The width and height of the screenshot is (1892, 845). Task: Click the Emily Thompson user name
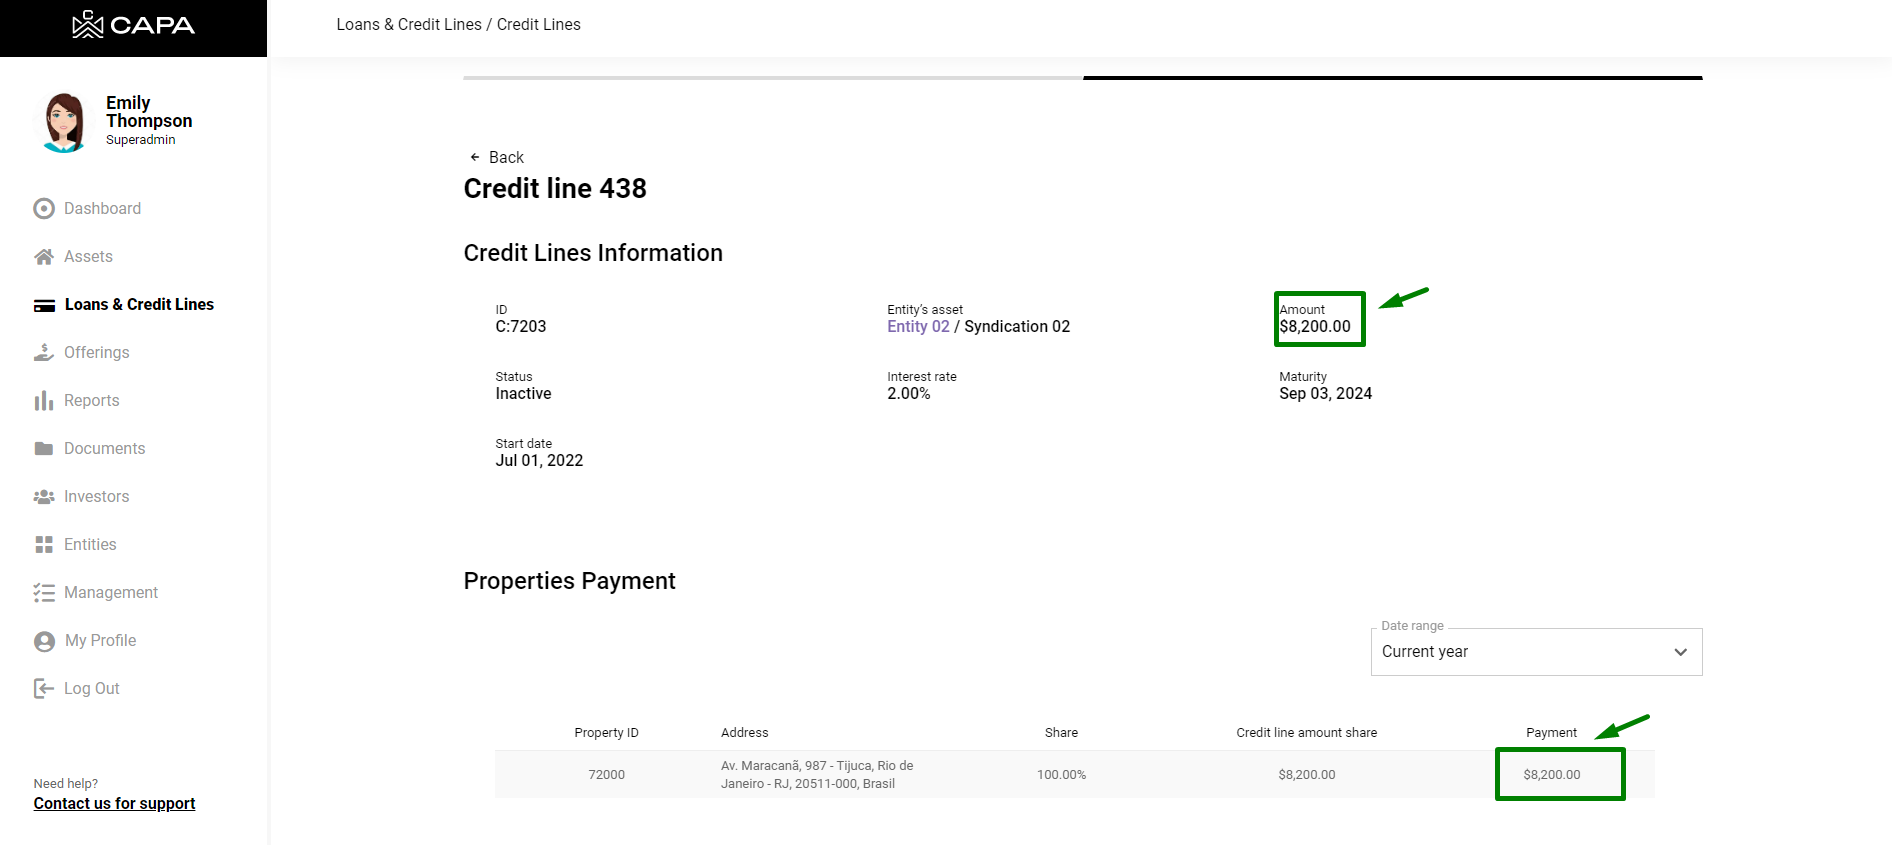pos(149,111)
